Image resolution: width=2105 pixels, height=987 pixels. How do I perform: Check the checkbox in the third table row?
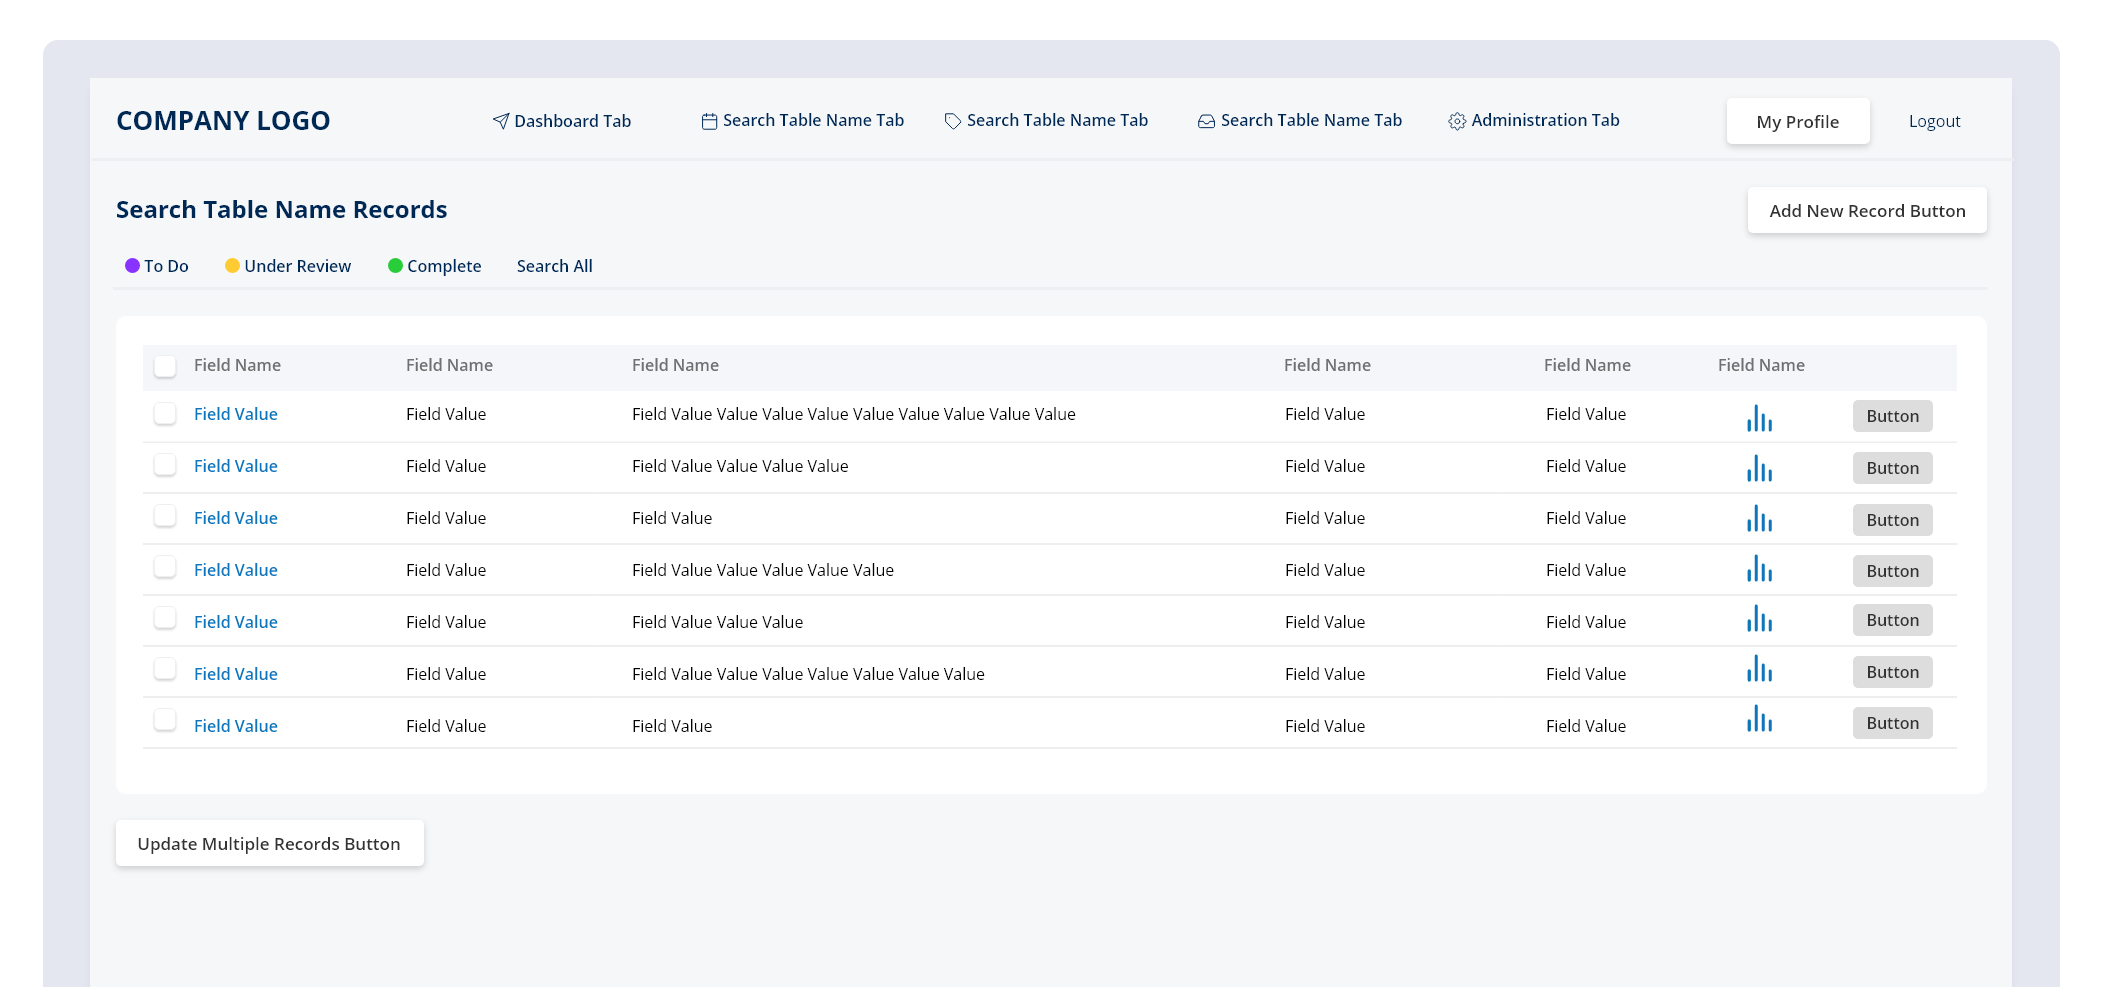tap(165, 515)
